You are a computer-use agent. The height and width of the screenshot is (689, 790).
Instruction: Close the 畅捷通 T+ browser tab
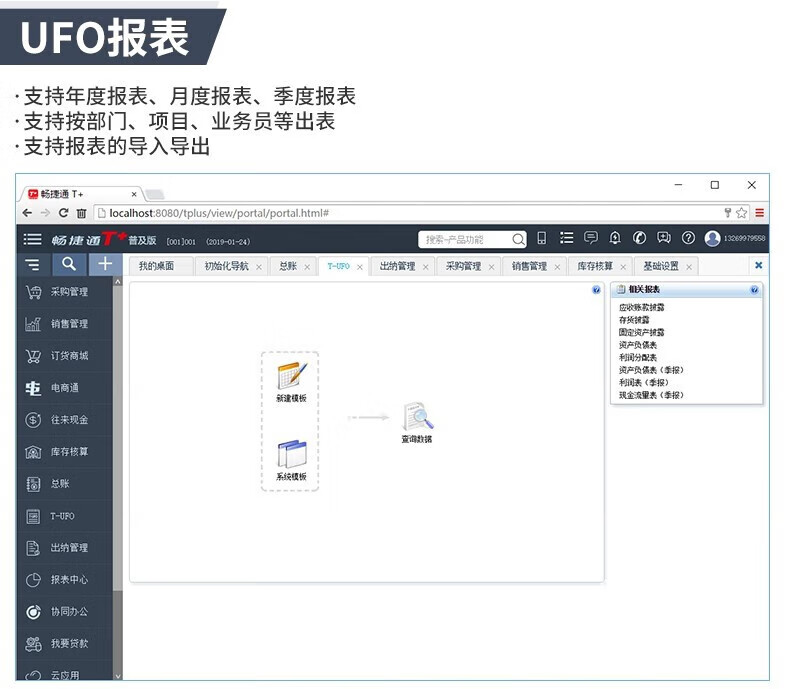click(x=134, y=194)
